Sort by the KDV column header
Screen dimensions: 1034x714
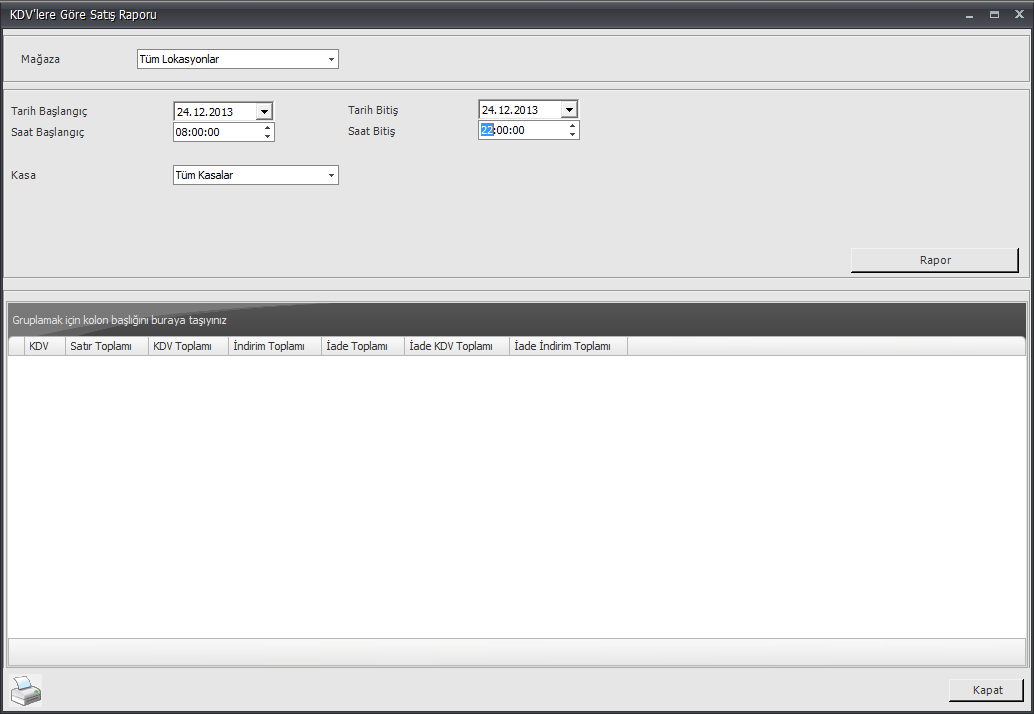(x=40, y=346)
